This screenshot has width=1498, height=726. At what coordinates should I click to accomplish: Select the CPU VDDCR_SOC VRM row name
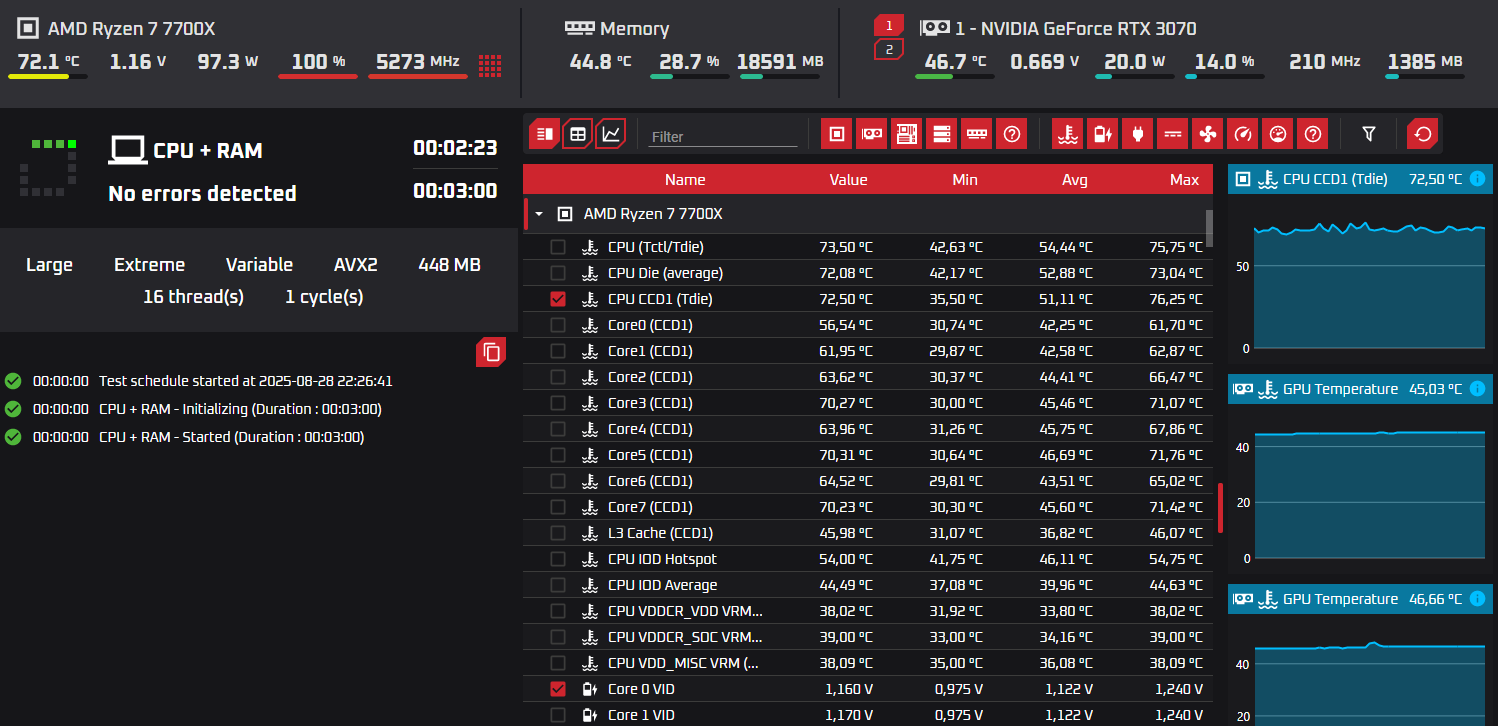685,637
